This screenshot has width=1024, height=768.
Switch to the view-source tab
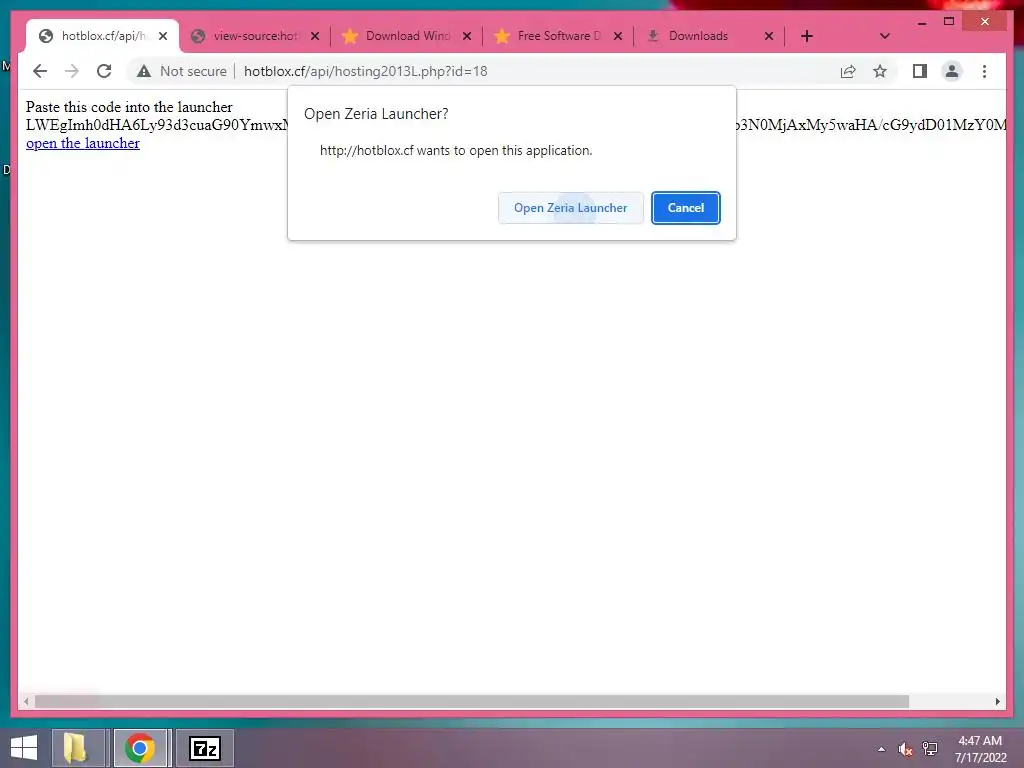pyautogui.click(x=255, y=36)
